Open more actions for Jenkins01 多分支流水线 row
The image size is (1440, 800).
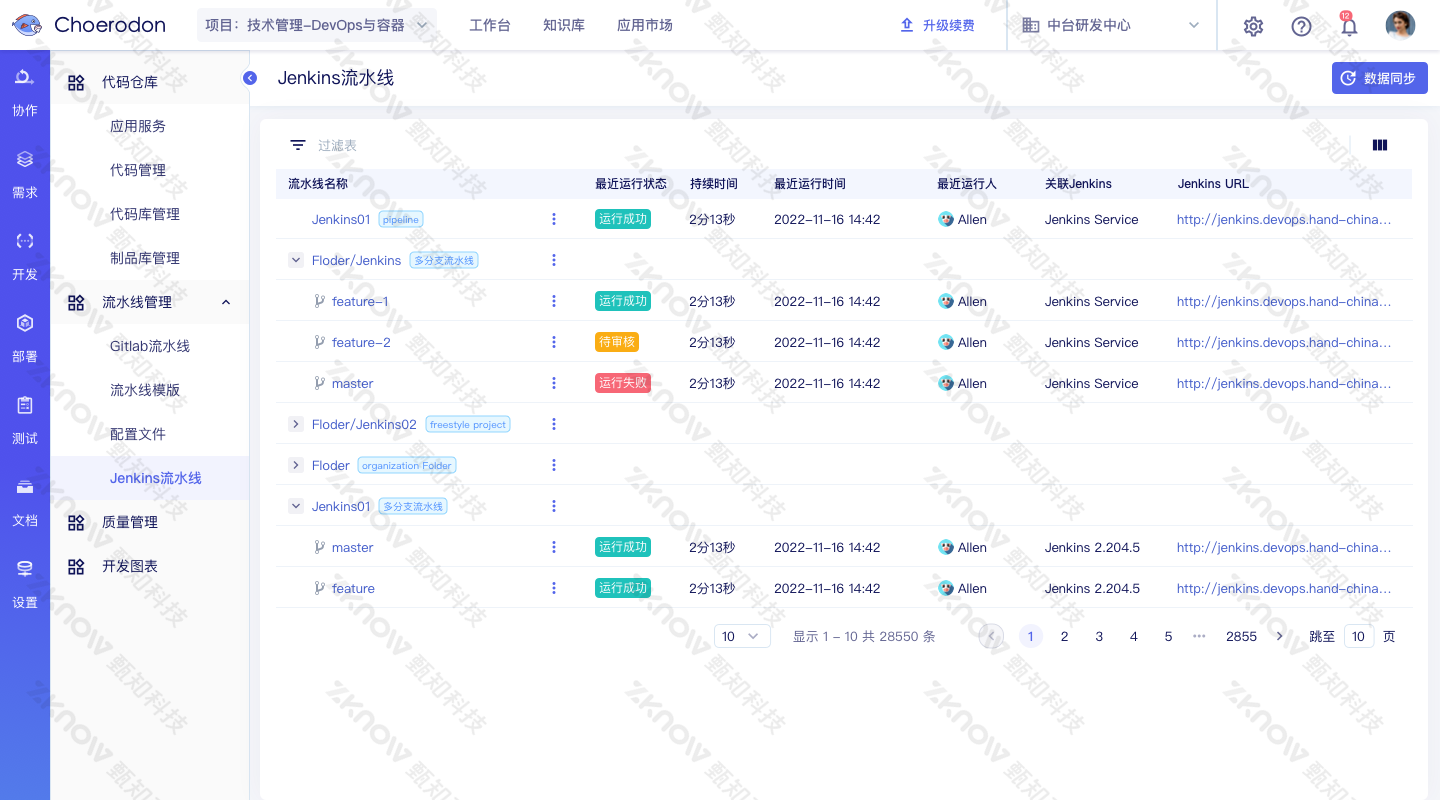(554, 506)
